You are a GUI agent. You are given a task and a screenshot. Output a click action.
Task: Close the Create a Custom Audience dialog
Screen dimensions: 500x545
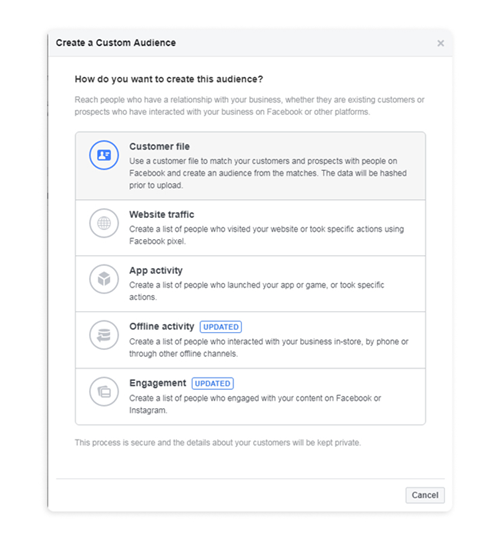441,43
